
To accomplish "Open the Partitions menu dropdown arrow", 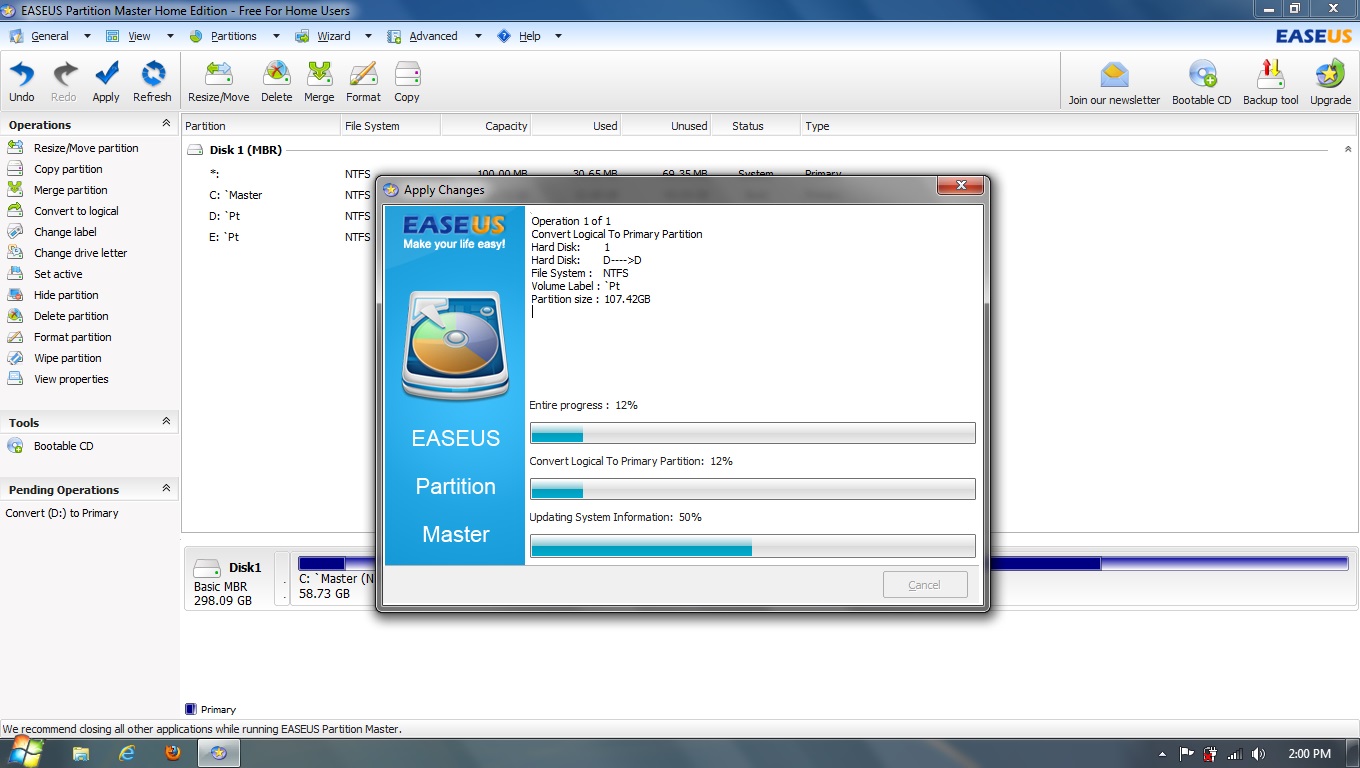I will click(x=276, y=36).
